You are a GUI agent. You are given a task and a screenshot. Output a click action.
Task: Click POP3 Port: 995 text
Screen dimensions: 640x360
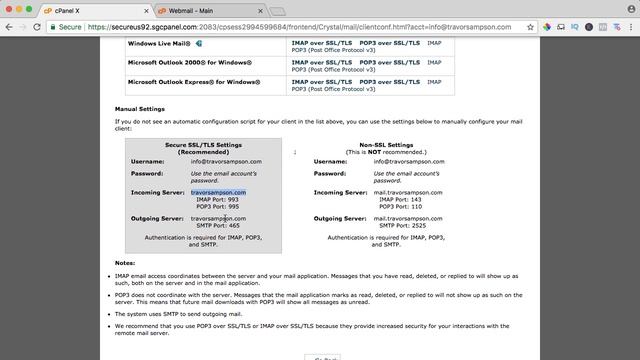tap(218, 207)
